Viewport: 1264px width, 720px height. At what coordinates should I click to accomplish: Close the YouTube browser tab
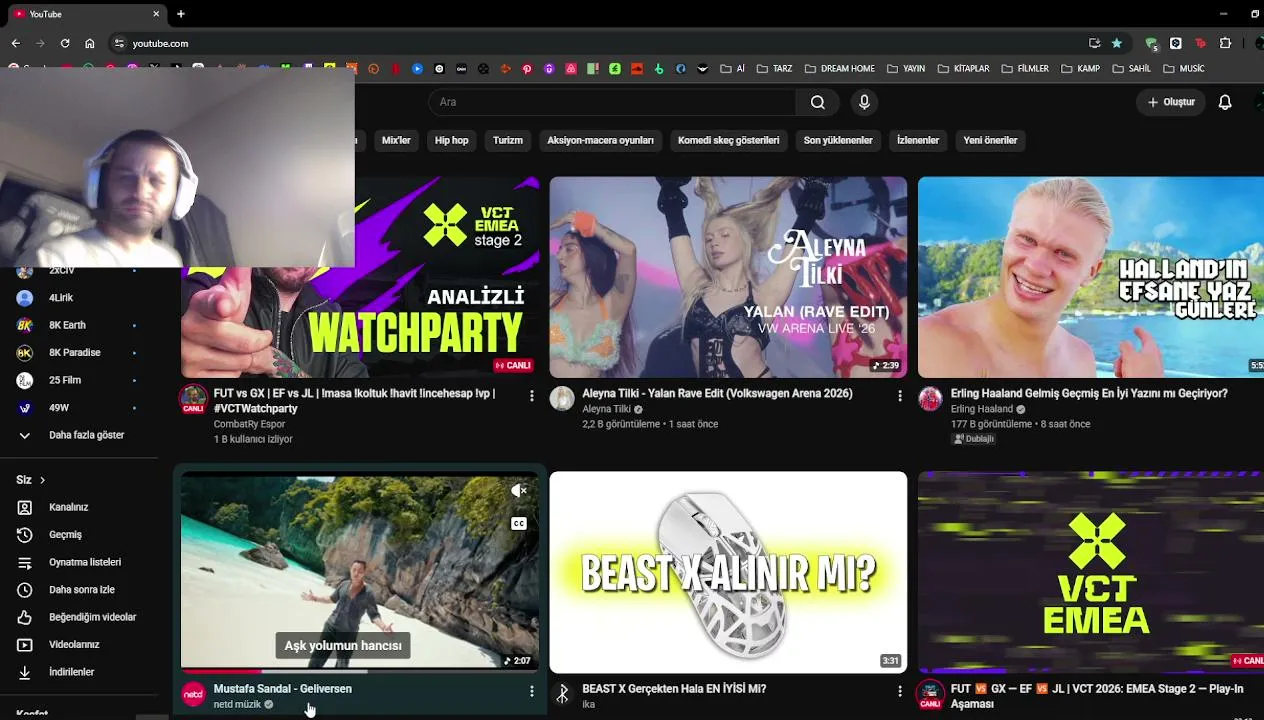tap(156, 14)
